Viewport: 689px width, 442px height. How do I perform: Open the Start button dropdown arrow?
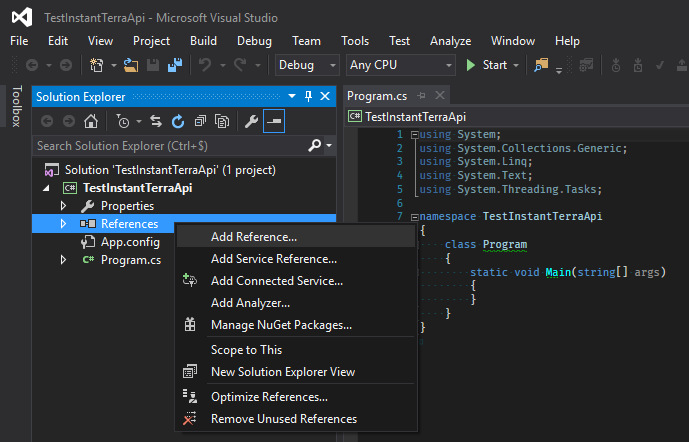coord(516,65)
